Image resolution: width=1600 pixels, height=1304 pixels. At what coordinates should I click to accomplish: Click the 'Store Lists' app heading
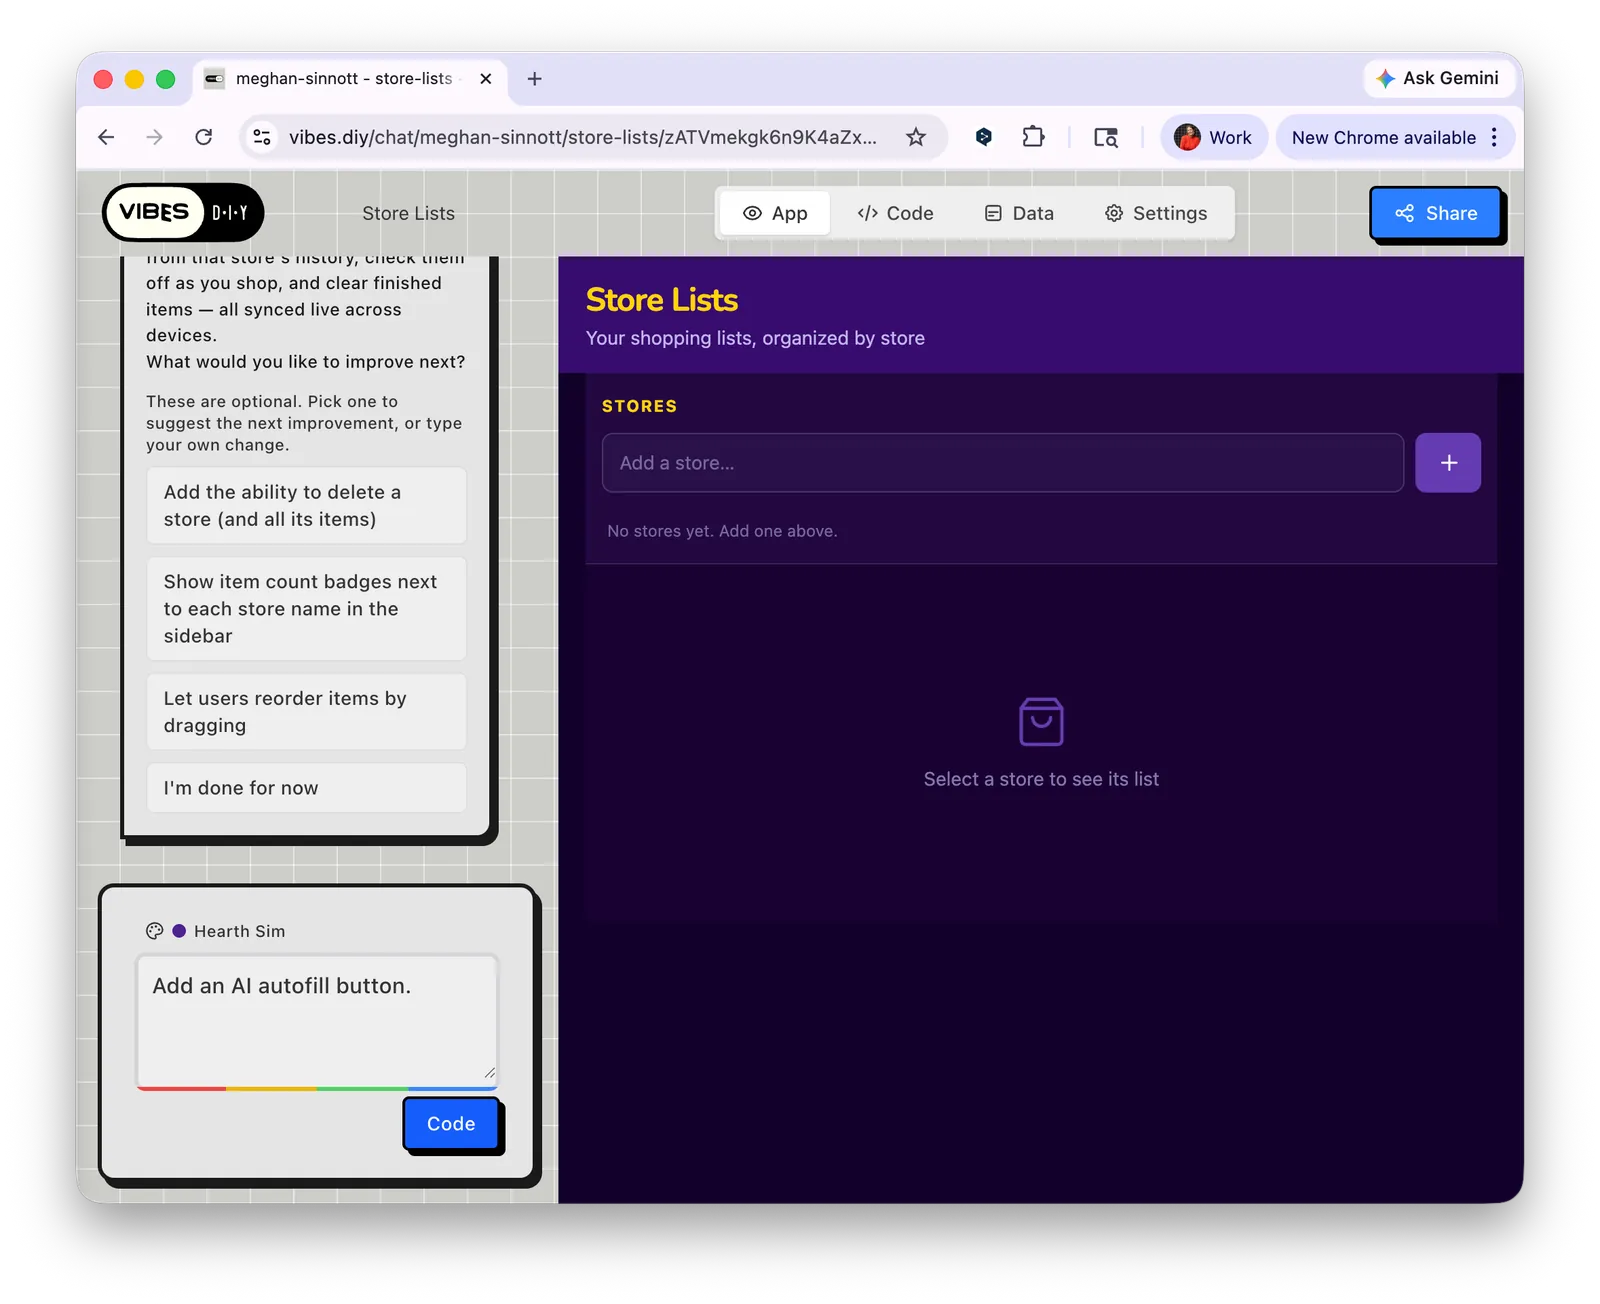(x=662, y=300)
